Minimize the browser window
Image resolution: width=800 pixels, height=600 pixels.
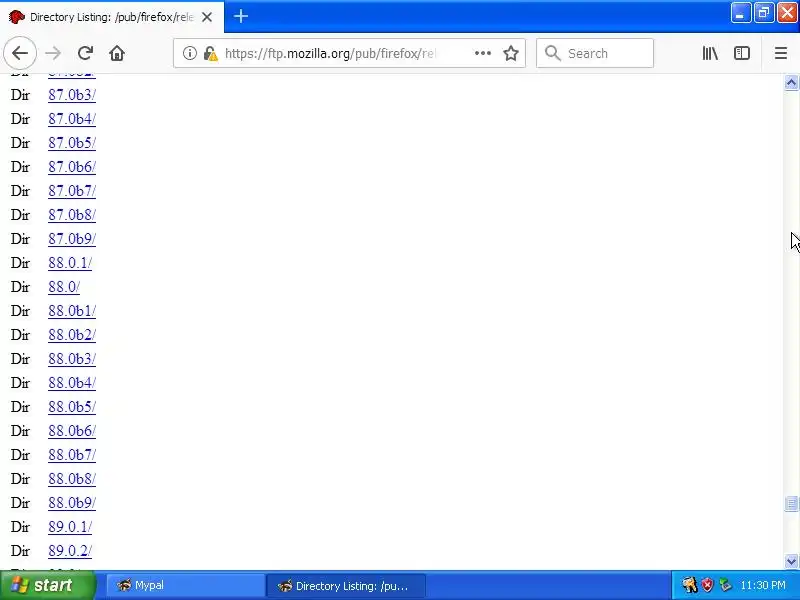point(740,13)
